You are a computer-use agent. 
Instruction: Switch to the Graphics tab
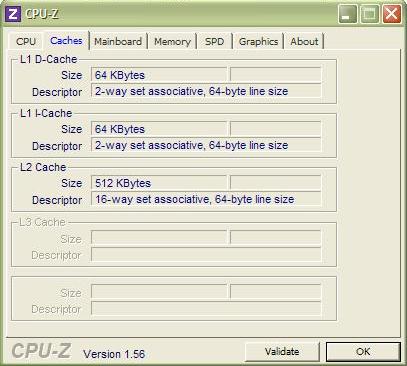tap(258, 41)
